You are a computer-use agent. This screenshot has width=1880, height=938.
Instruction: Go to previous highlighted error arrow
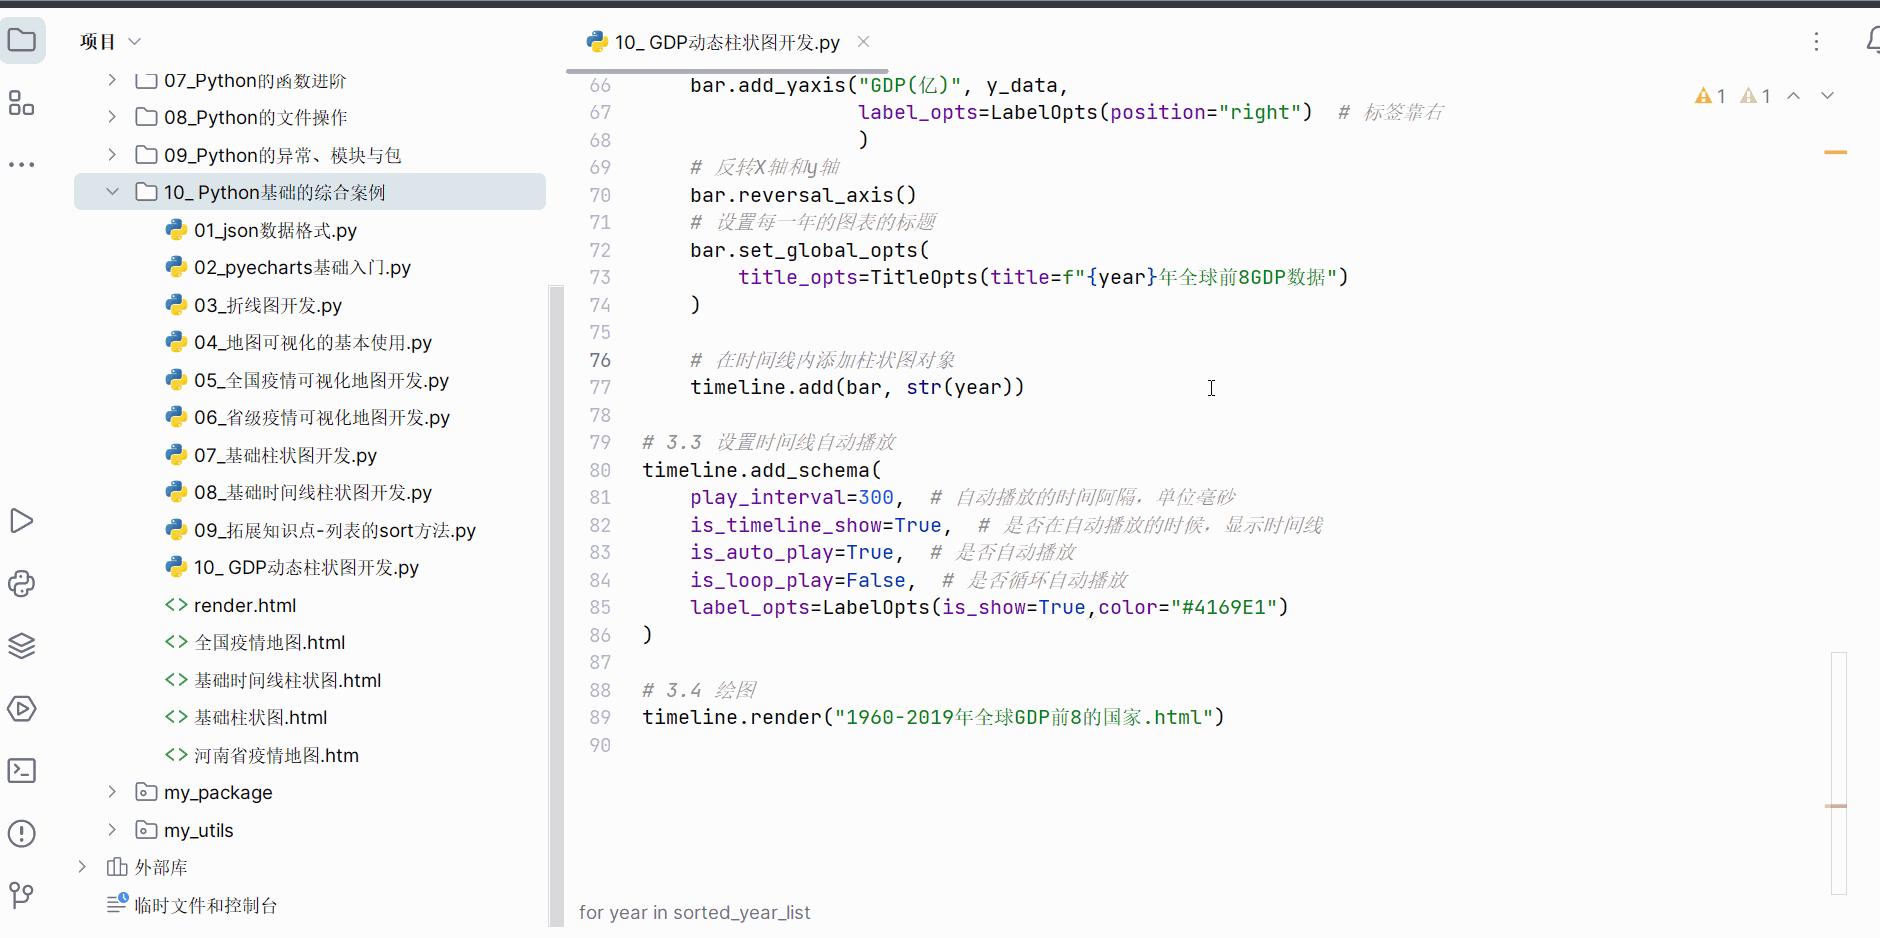coord(1794,96)
